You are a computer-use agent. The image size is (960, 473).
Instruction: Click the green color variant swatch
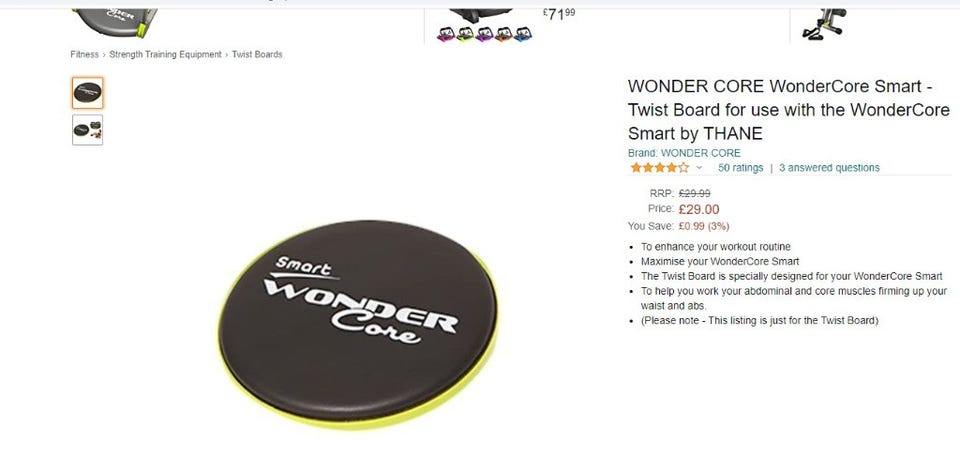(x=465, y=34)
